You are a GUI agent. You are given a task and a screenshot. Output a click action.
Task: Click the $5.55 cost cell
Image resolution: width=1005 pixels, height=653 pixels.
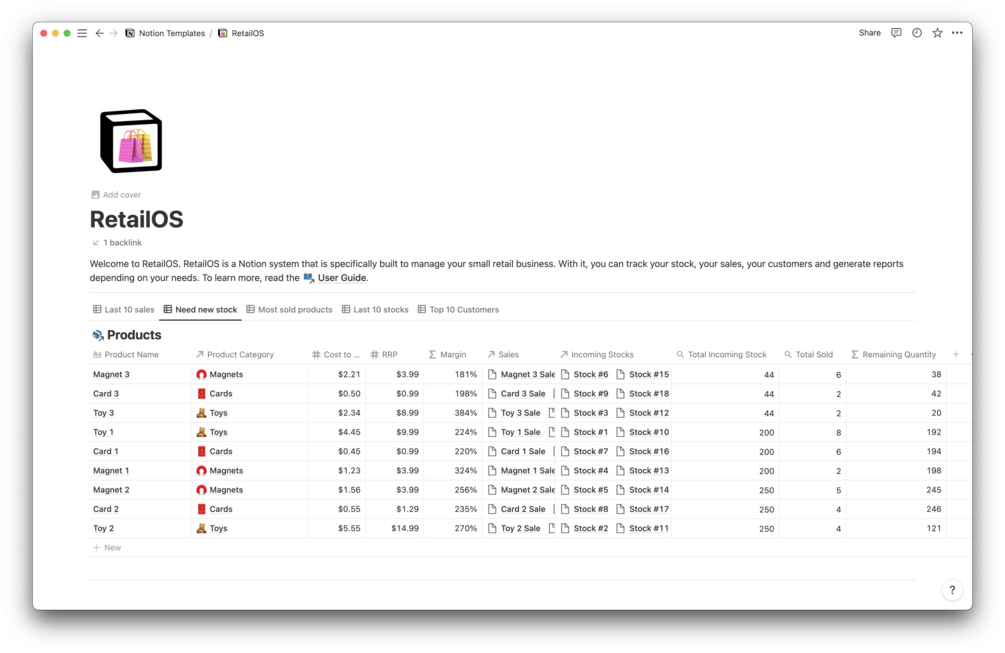pyautogui.click(x=349, y=528)
